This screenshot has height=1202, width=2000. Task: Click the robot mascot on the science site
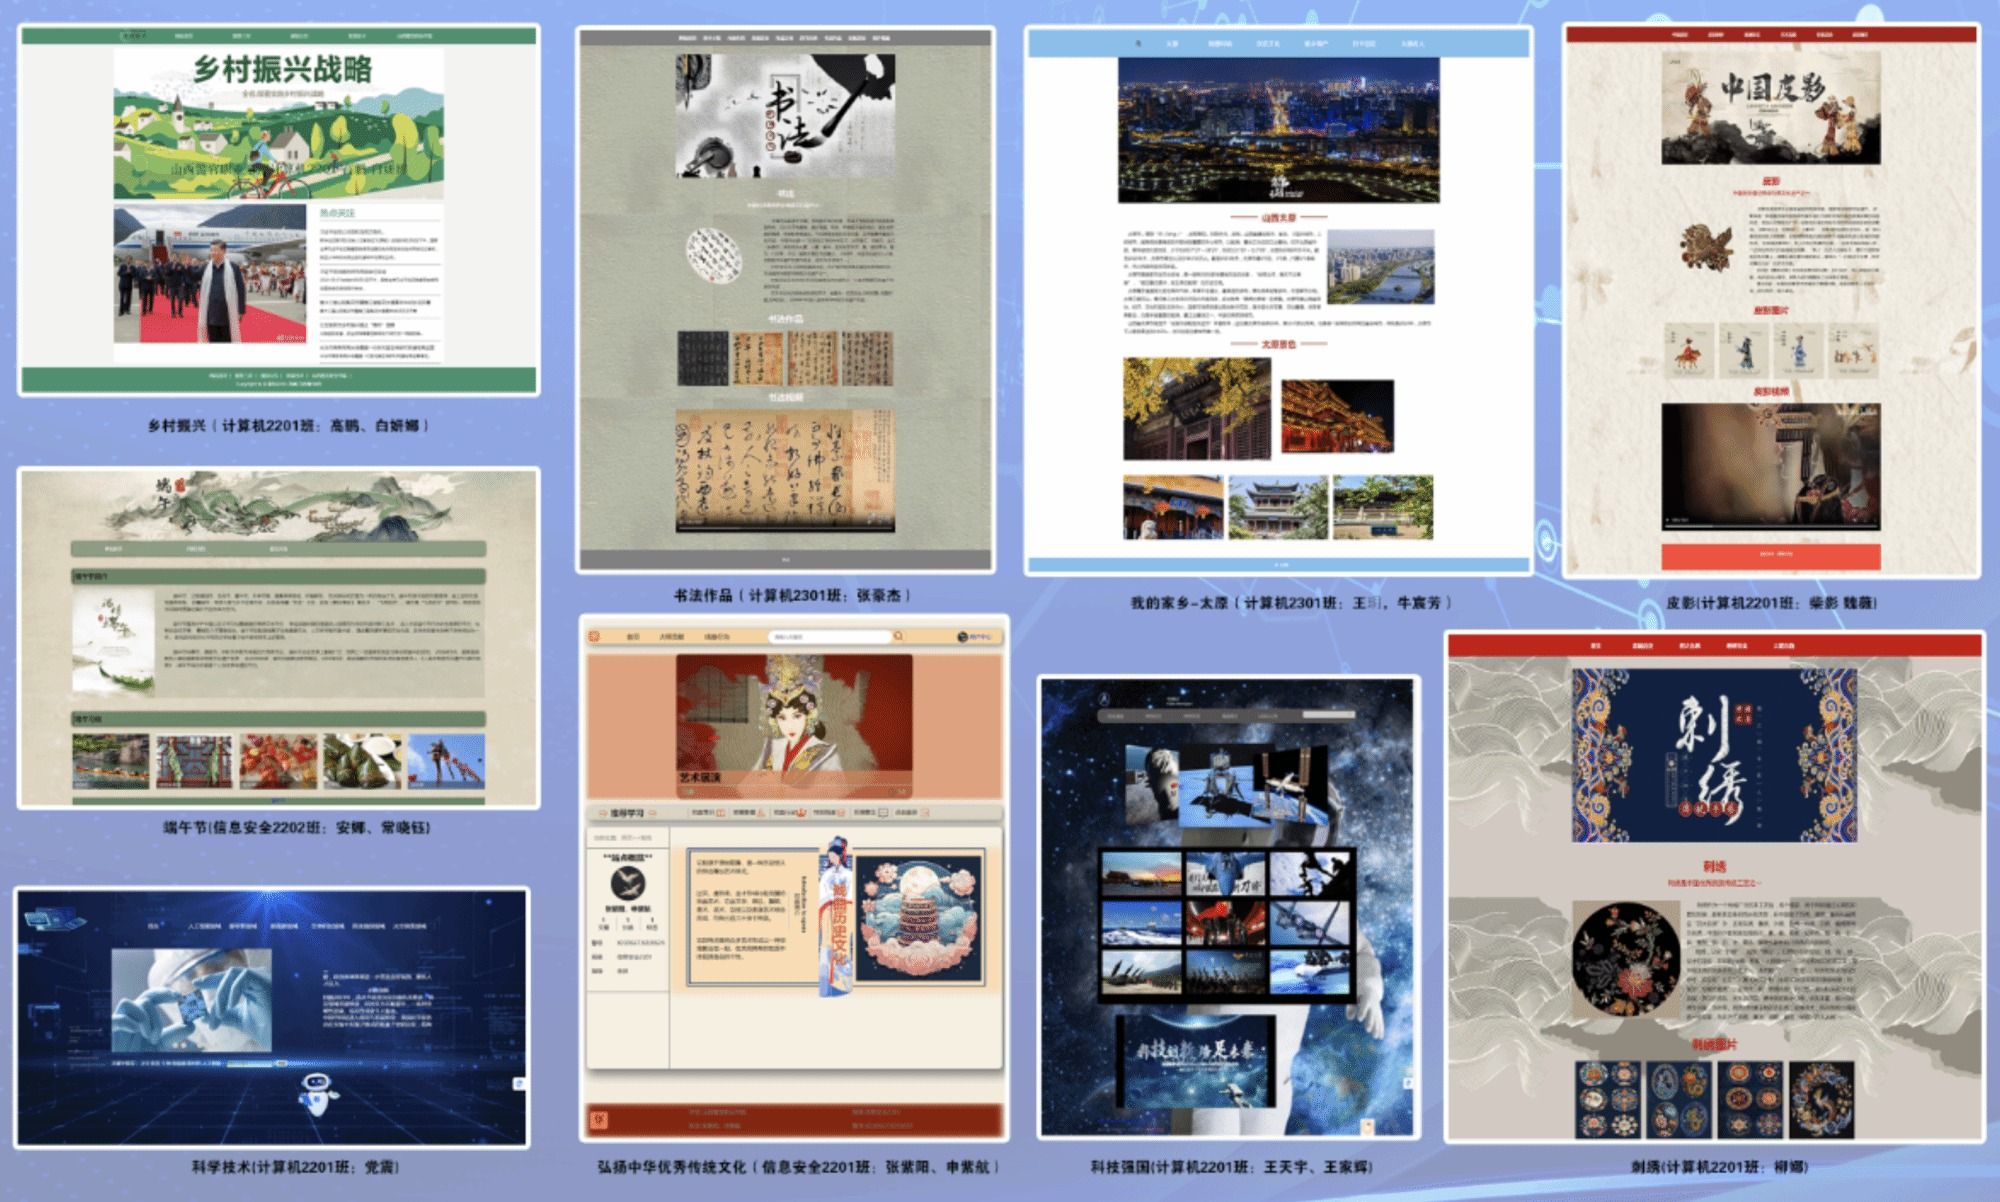[319, 1093]
